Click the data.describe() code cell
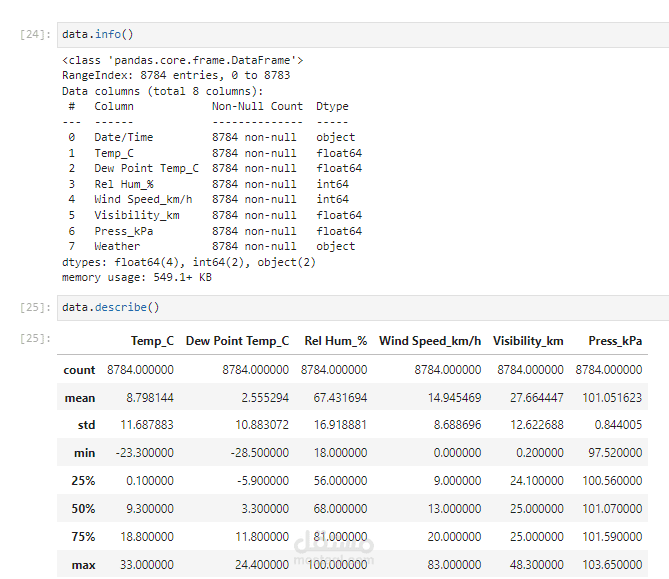Image resolution: width=669 pixels, height=579 pixels. (x=363, y=308)
